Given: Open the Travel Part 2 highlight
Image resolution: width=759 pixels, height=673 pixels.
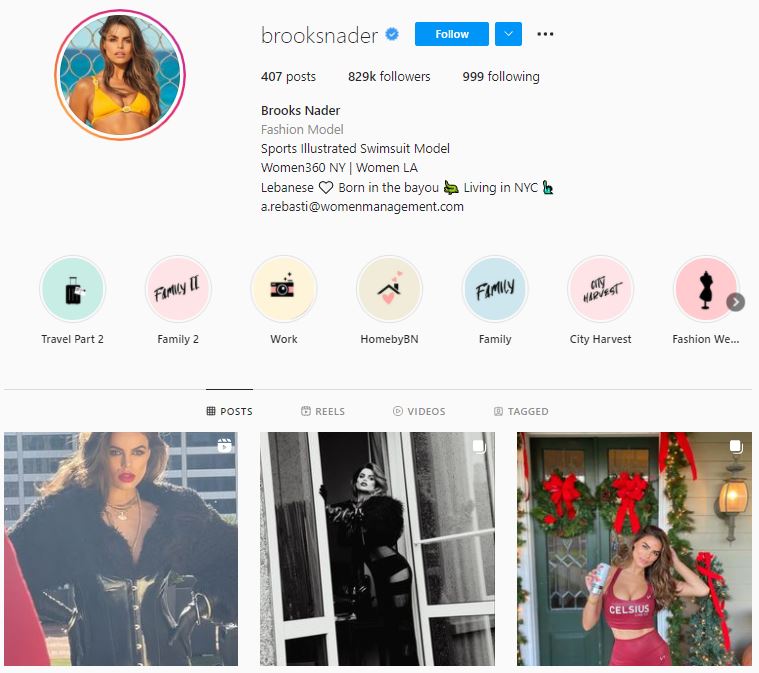Looking at the screenshot, I should click(x=73, y=289).
